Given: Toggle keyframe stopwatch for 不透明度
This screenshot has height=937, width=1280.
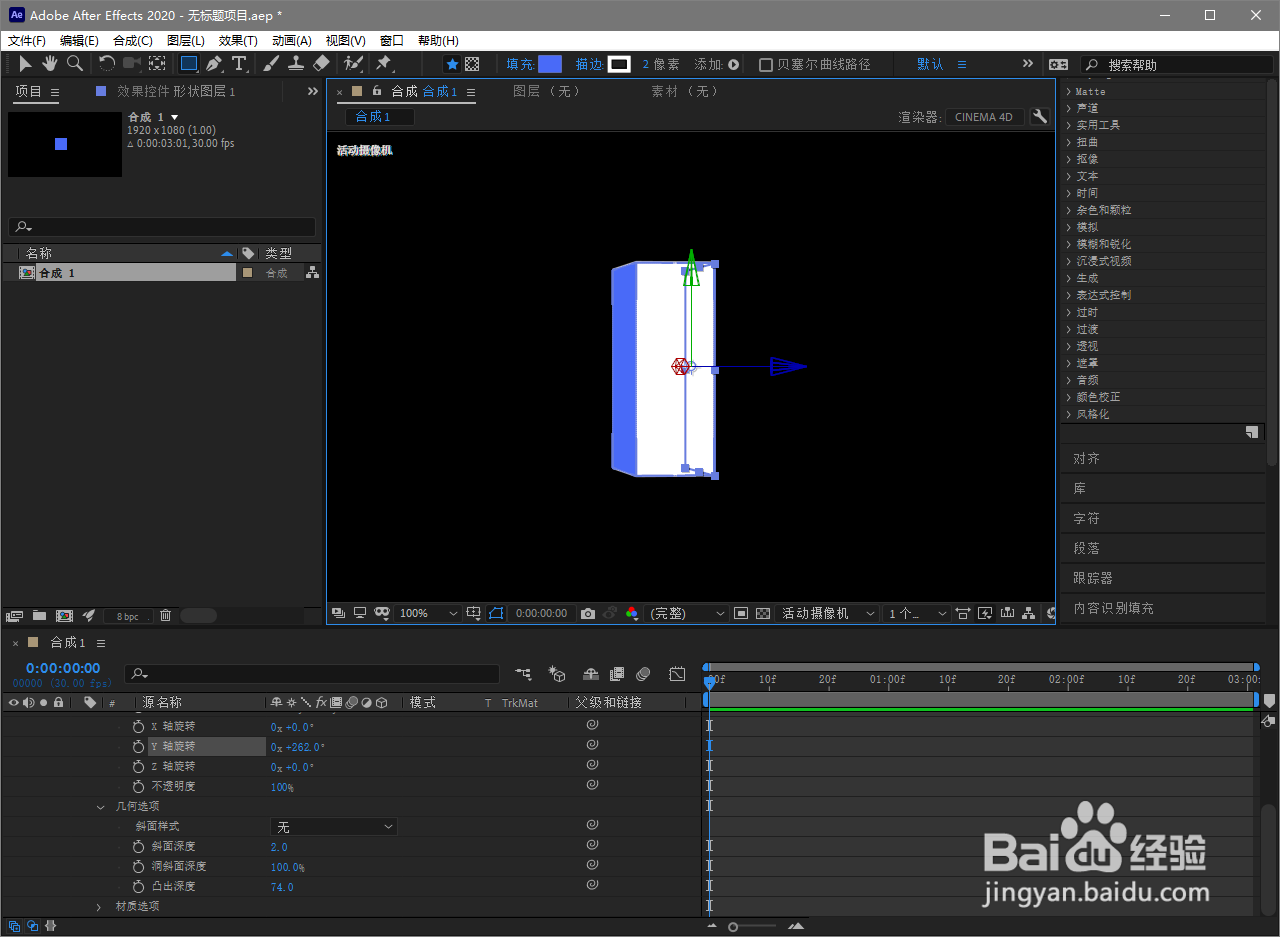Looking at the screenshot, I should pyautogui.click(x=139, y=786).
